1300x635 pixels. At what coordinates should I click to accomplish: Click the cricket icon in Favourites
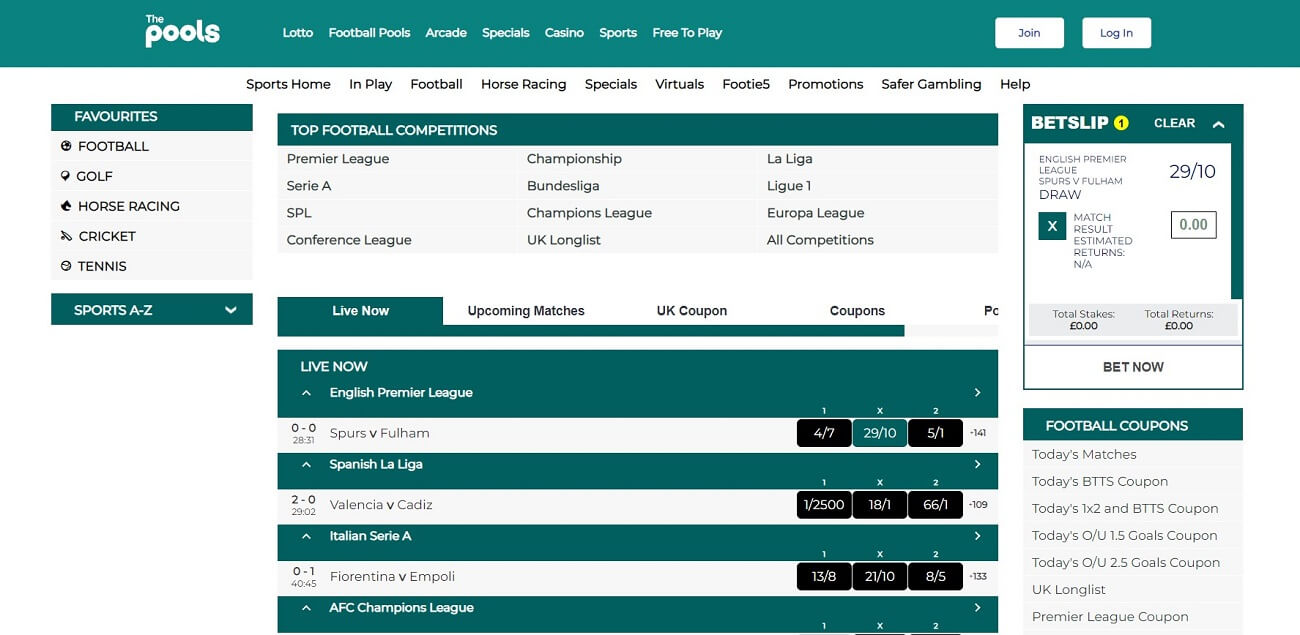(66, 236)
